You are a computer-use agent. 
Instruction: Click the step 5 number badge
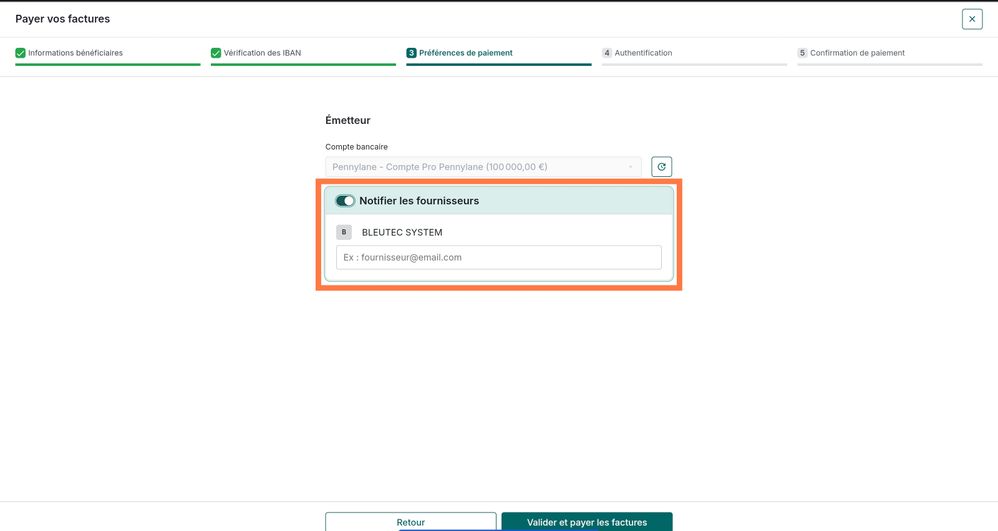pos(802,53)
